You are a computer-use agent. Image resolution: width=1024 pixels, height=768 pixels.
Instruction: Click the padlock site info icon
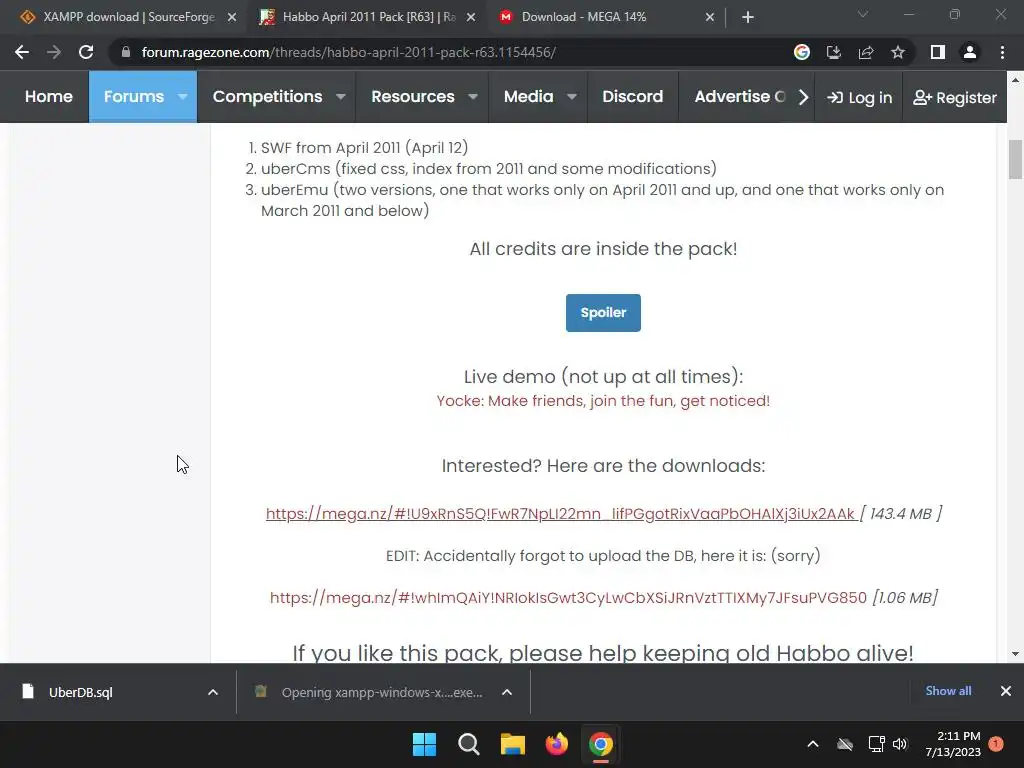[x=125, y=52]
